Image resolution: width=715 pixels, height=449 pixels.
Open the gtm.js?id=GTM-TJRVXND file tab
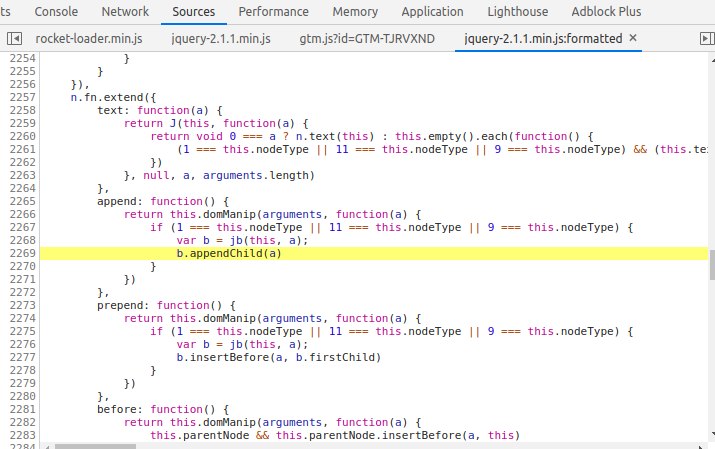coord(367,39)
